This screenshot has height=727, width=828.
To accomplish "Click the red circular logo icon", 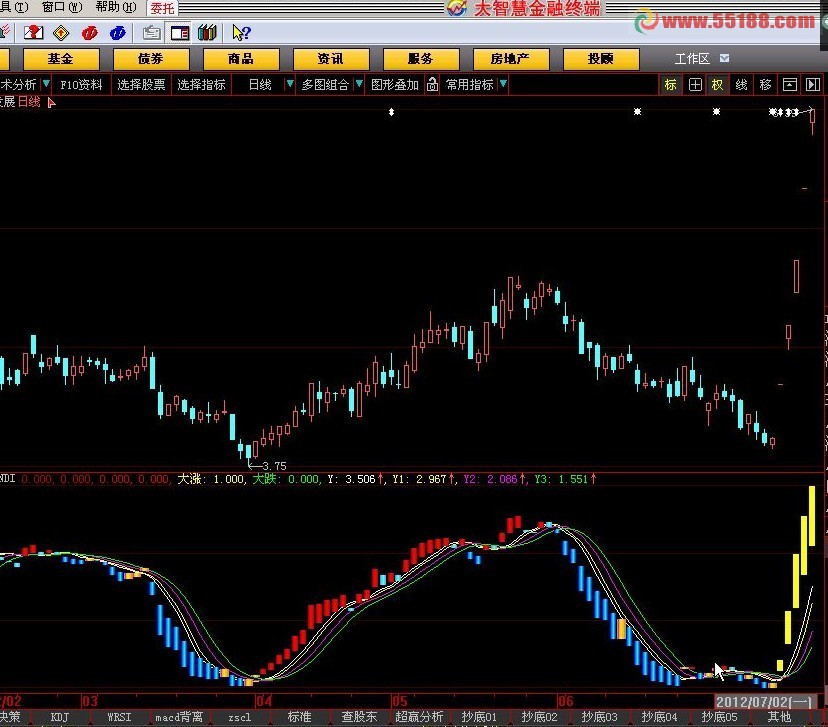I will (89, 33).
